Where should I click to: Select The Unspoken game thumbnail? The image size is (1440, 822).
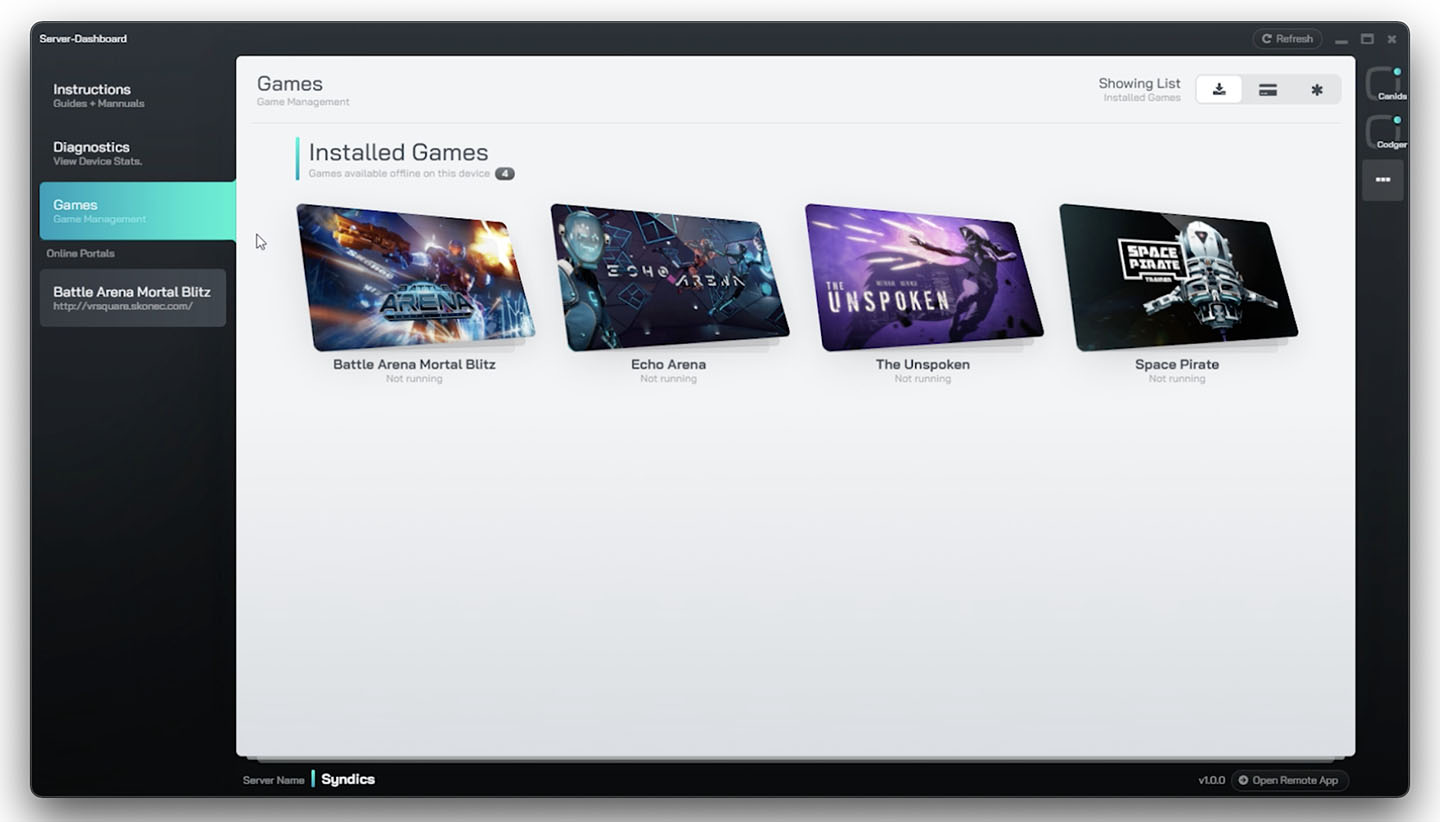(923, 277)
